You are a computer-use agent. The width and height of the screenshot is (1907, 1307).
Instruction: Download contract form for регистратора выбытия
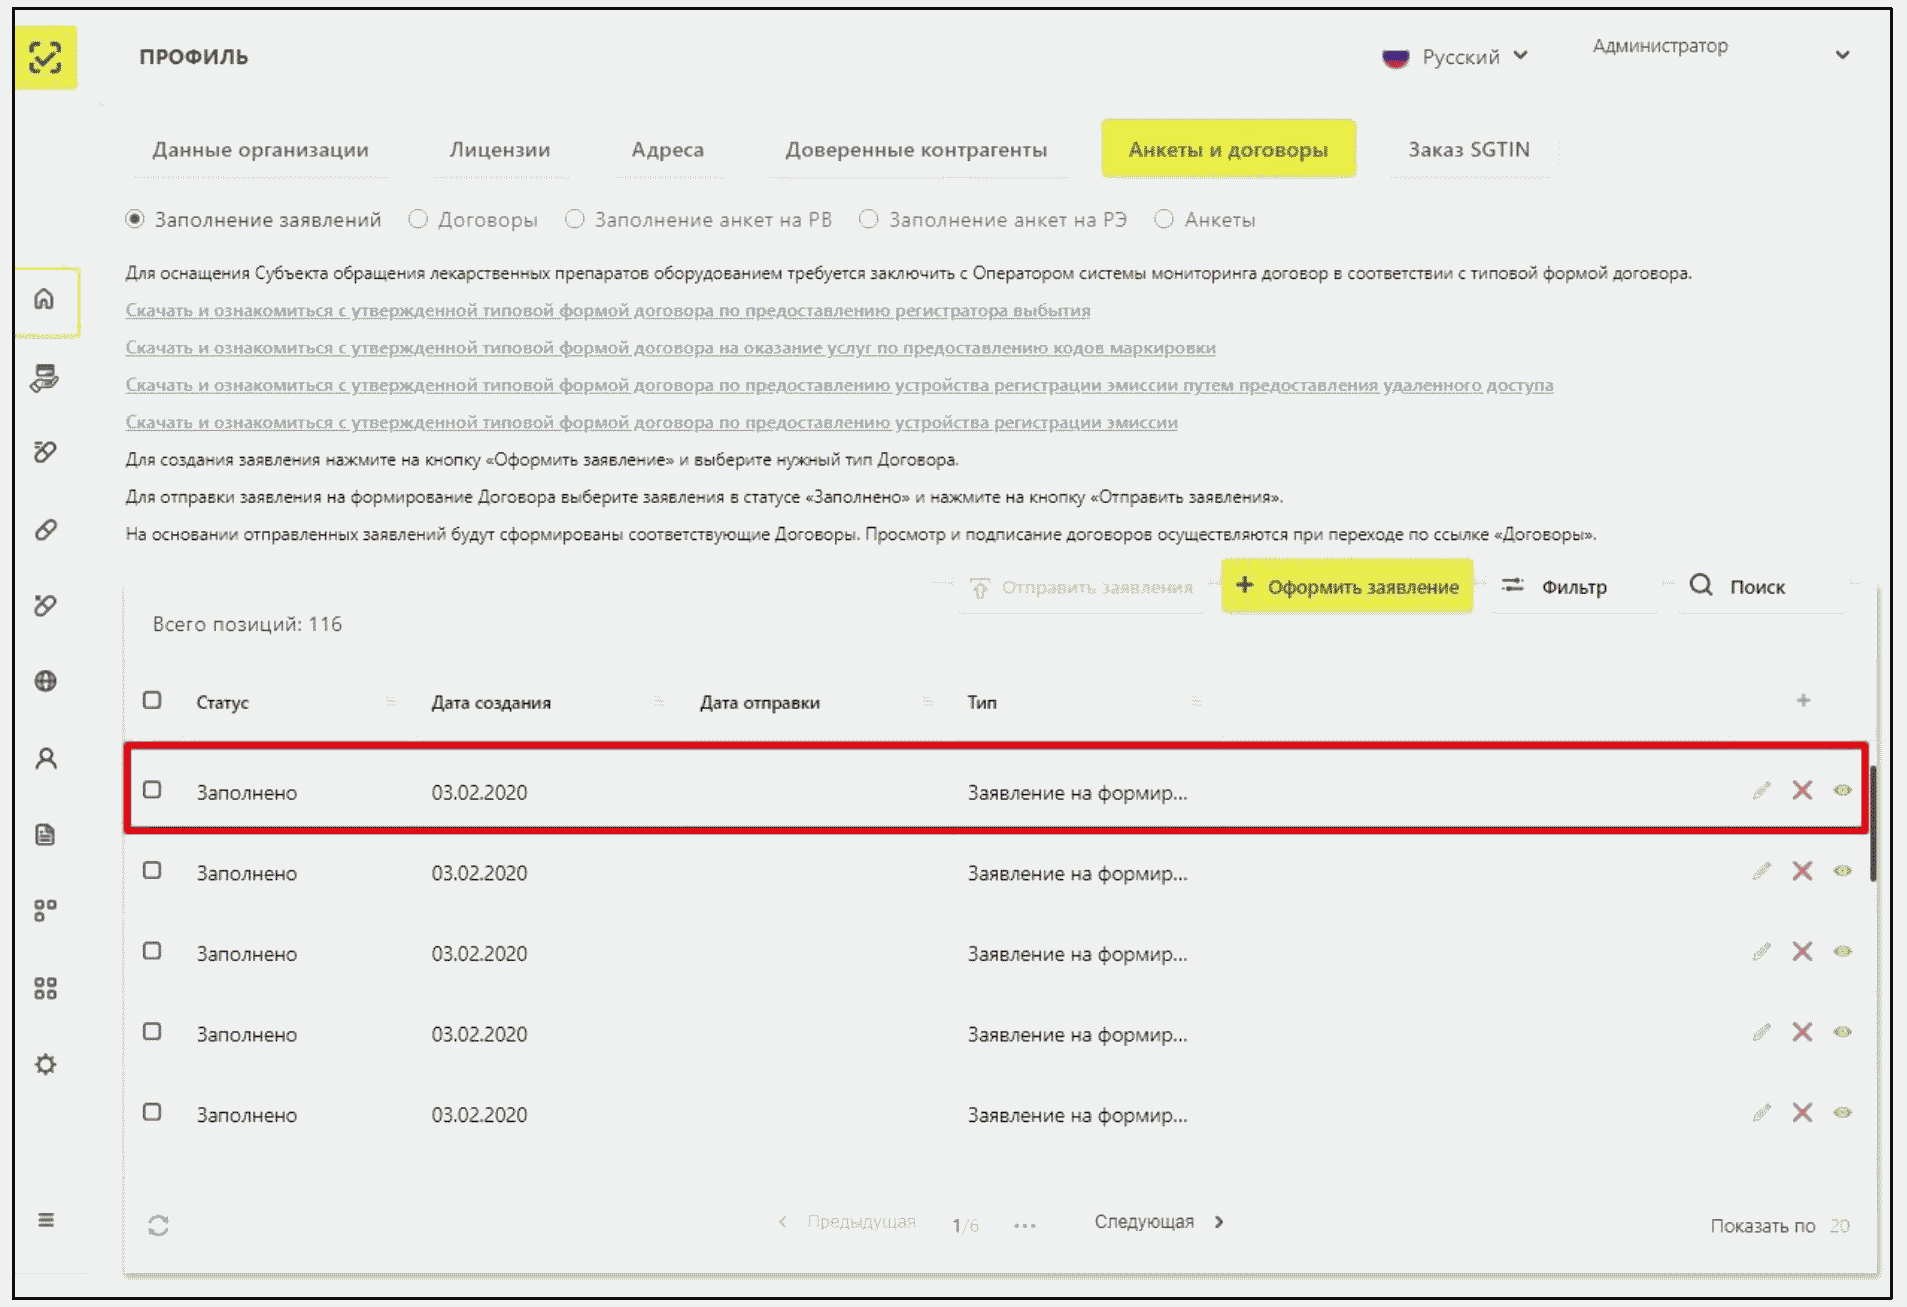(608, 311)
